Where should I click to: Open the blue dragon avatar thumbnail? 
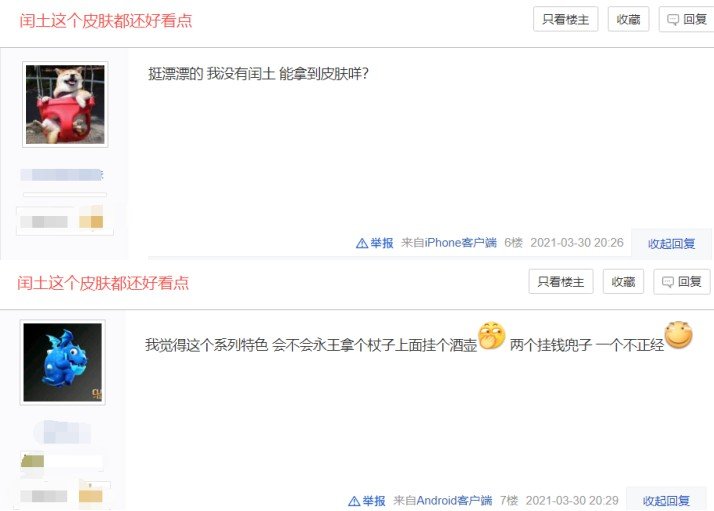[x=63, y=363]
